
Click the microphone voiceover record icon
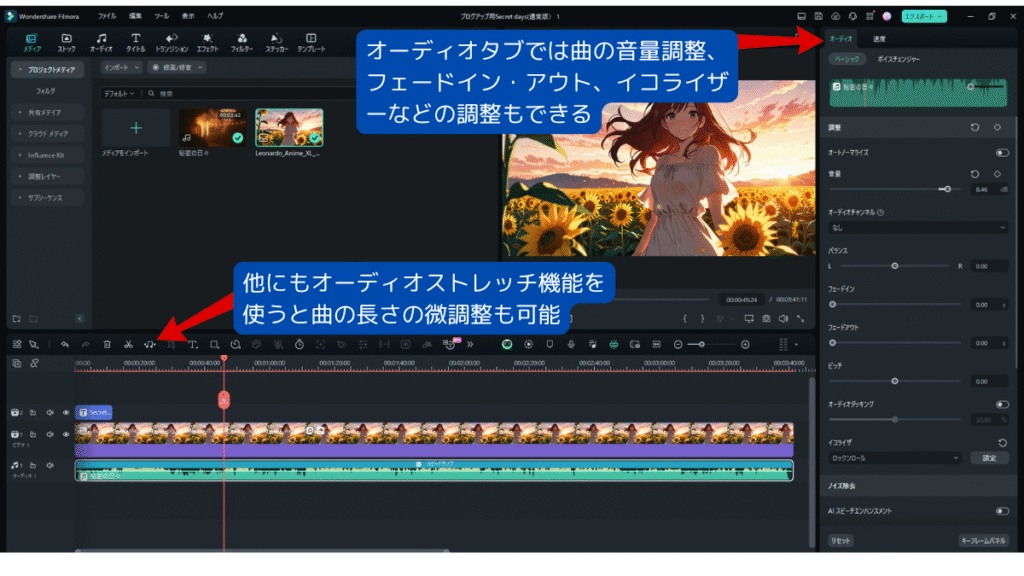click(571, 345)
